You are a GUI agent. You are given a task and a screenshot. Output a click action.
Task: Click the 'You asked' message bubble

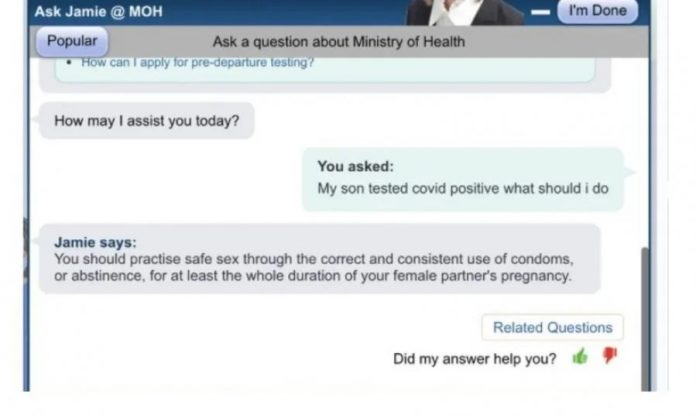(462, 178)
